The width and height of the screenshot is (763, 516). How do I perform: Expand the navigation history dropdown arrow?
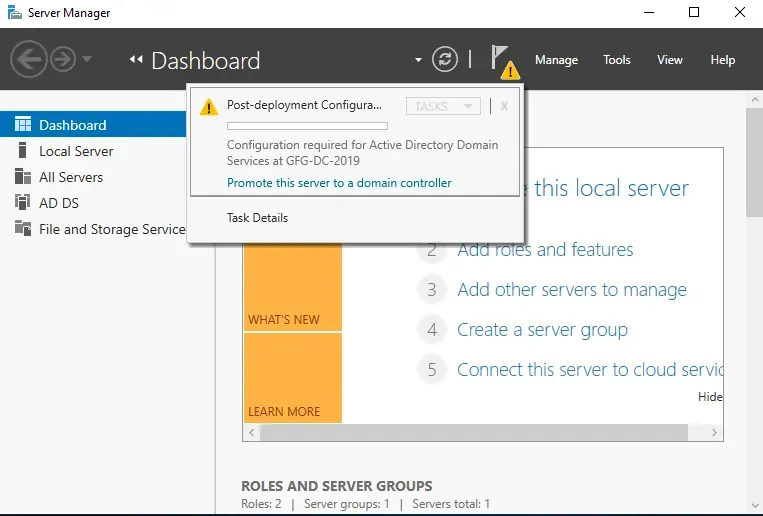click(x=87, y=59)
